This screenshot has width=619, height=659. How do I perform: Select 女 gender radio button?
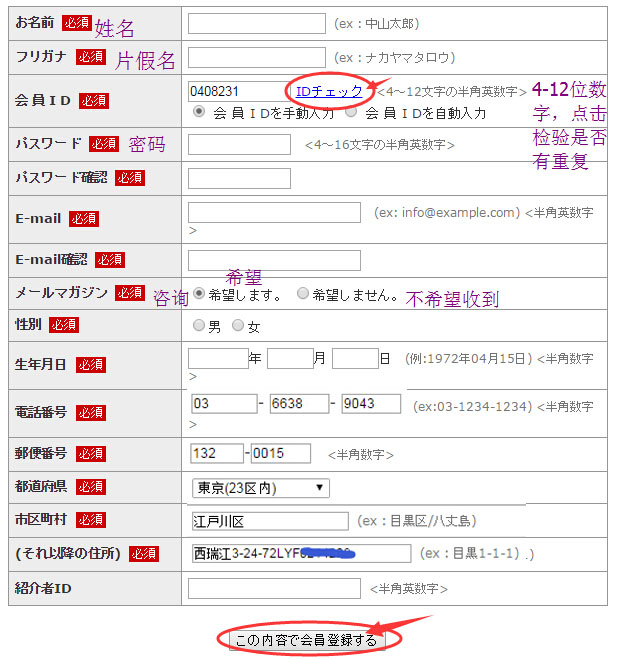[x=238, y=325]
